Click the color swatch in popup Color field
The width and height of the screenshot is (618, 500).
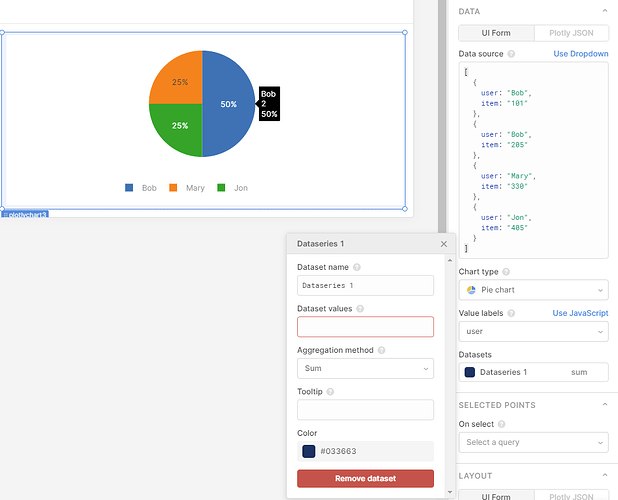click(309, 451)
